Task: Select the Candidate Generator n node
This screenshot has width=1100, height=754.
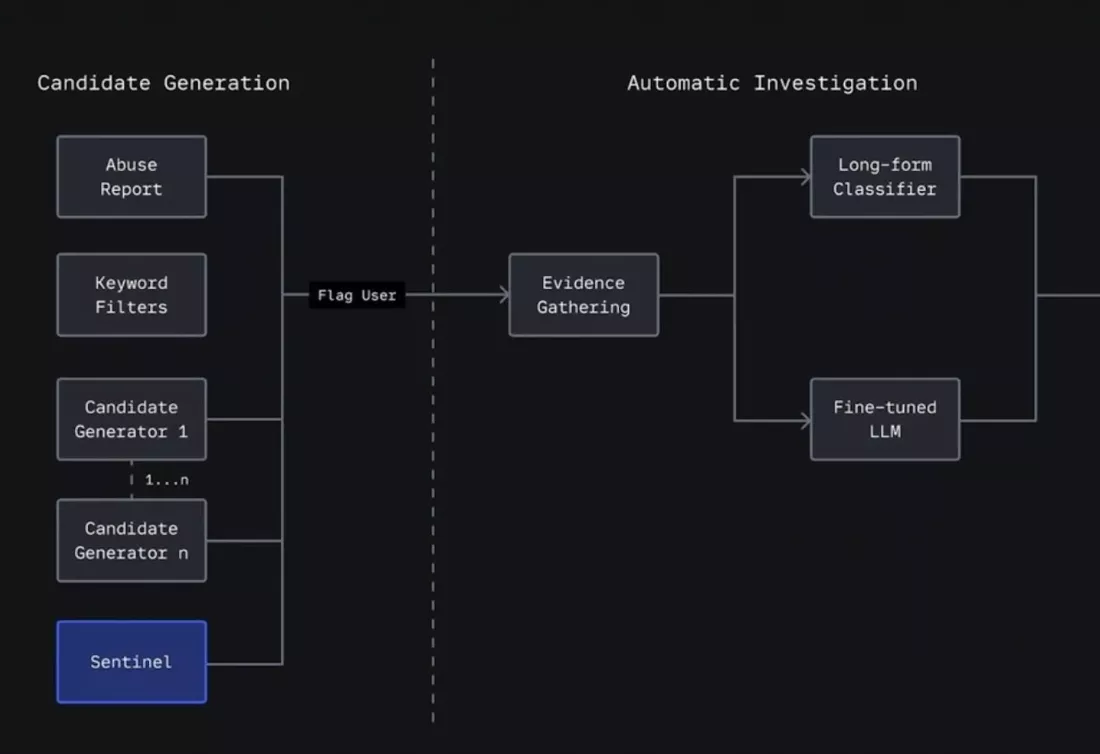Action: click(131, 541)
